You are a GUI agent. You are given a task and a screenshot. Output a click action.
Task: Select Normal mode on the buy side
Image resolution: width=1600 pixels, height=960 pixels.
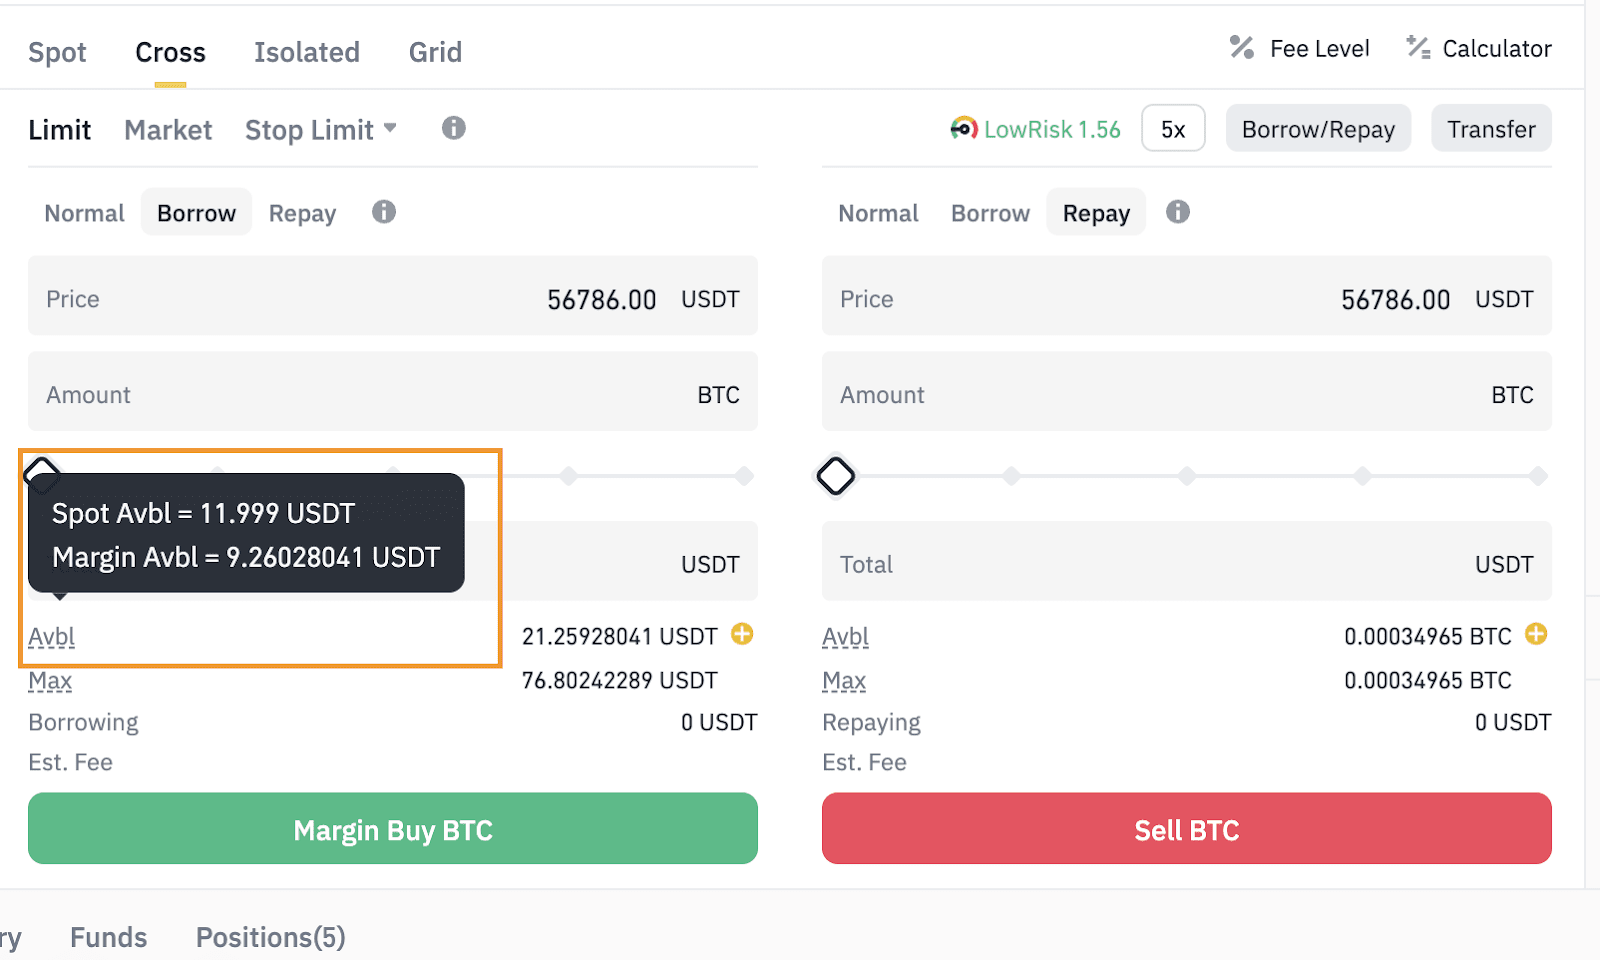pyautogui.click(x=84, y=213)
